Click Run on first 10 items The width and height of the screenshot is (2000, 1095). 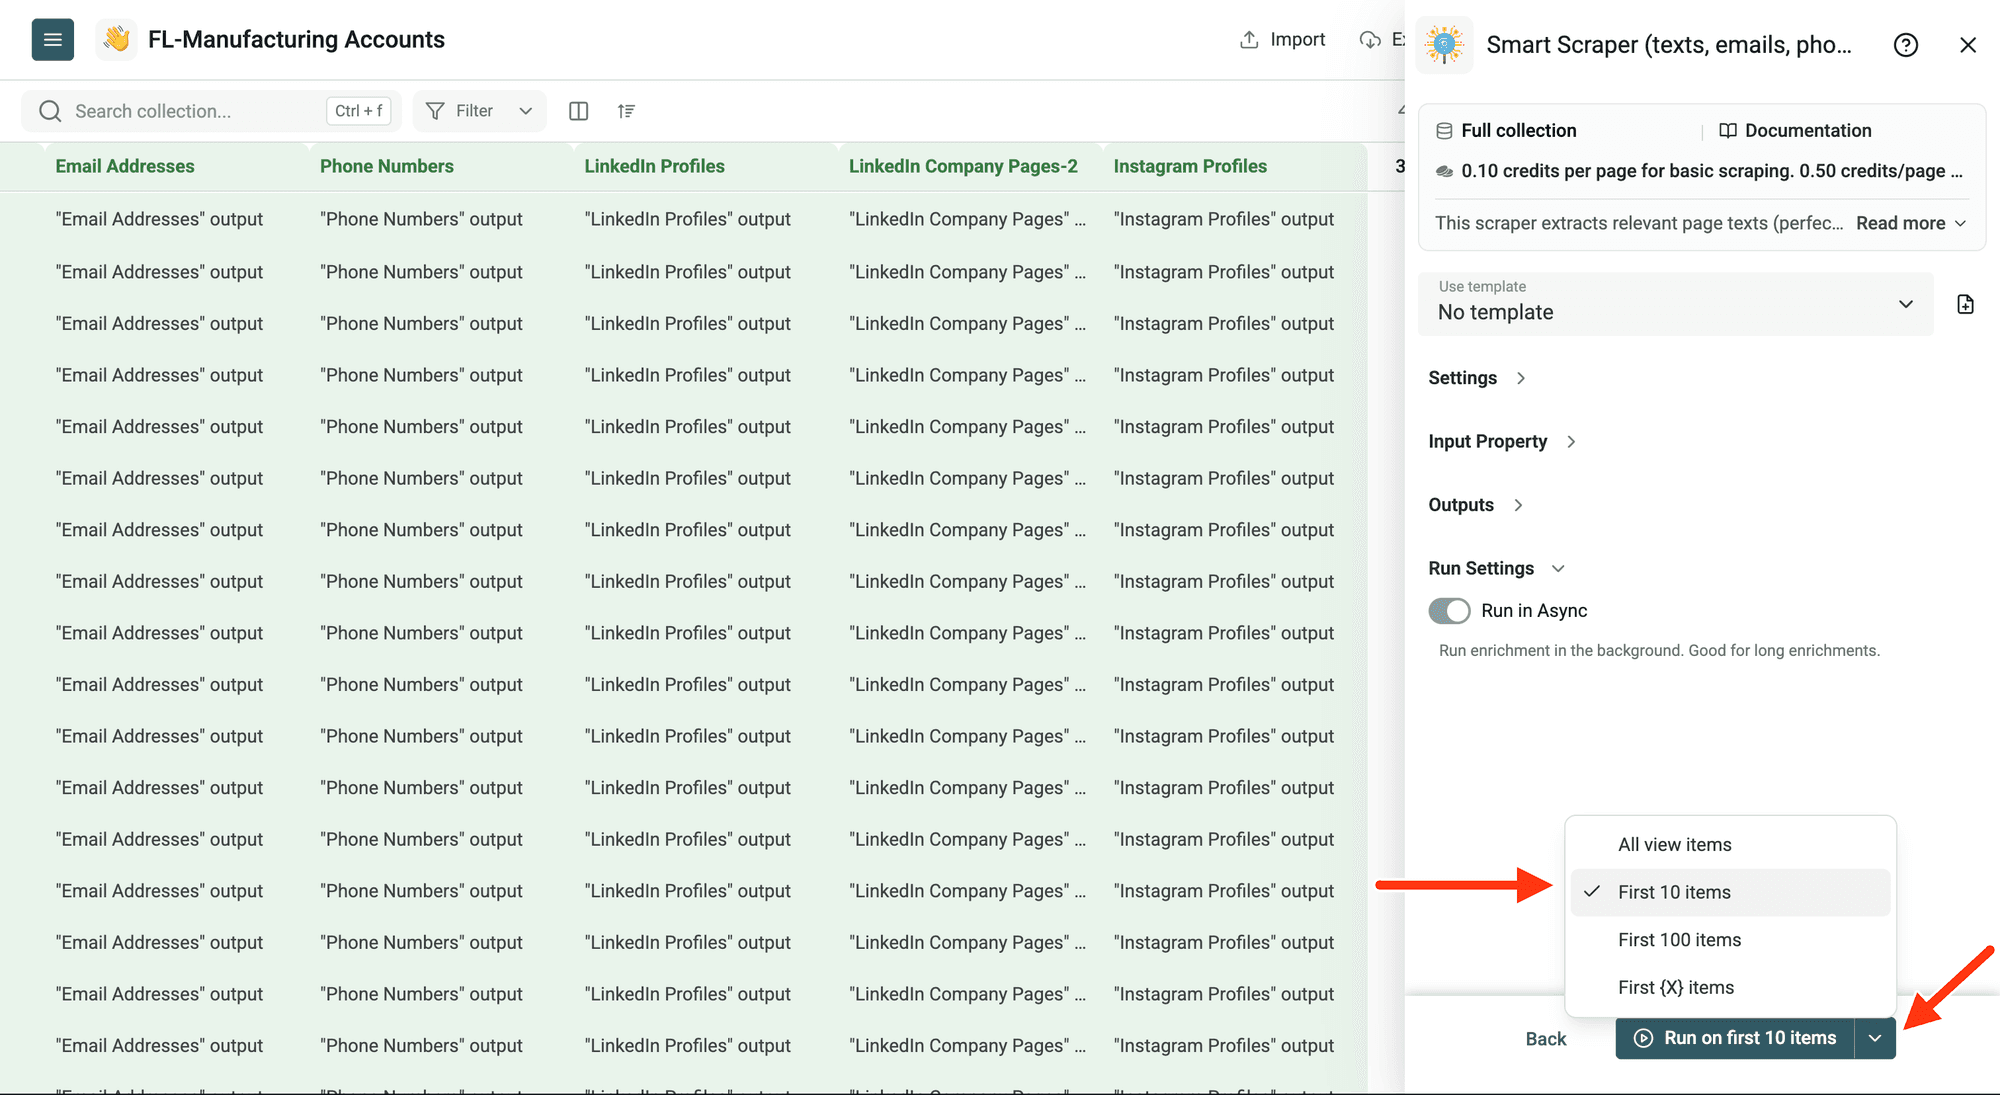point(1735,1038)
